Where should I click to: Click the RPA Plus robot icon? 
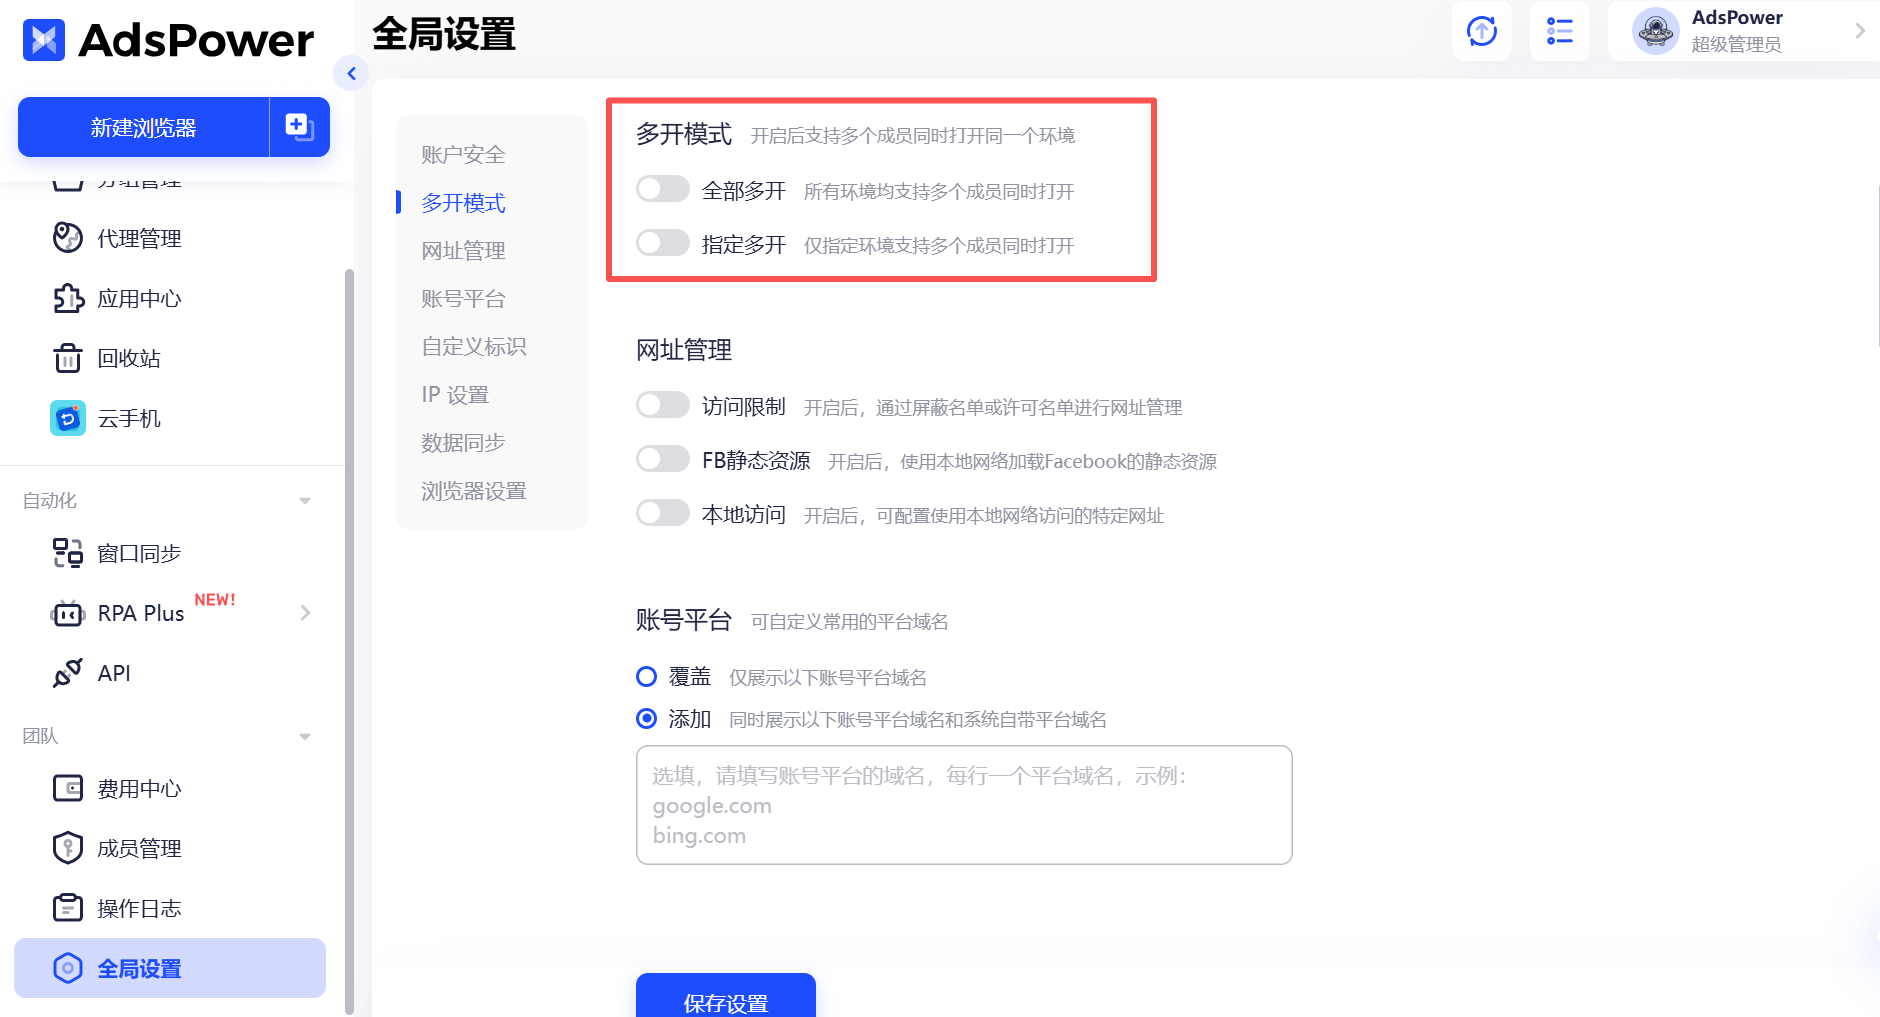click(x=67, y=613)
